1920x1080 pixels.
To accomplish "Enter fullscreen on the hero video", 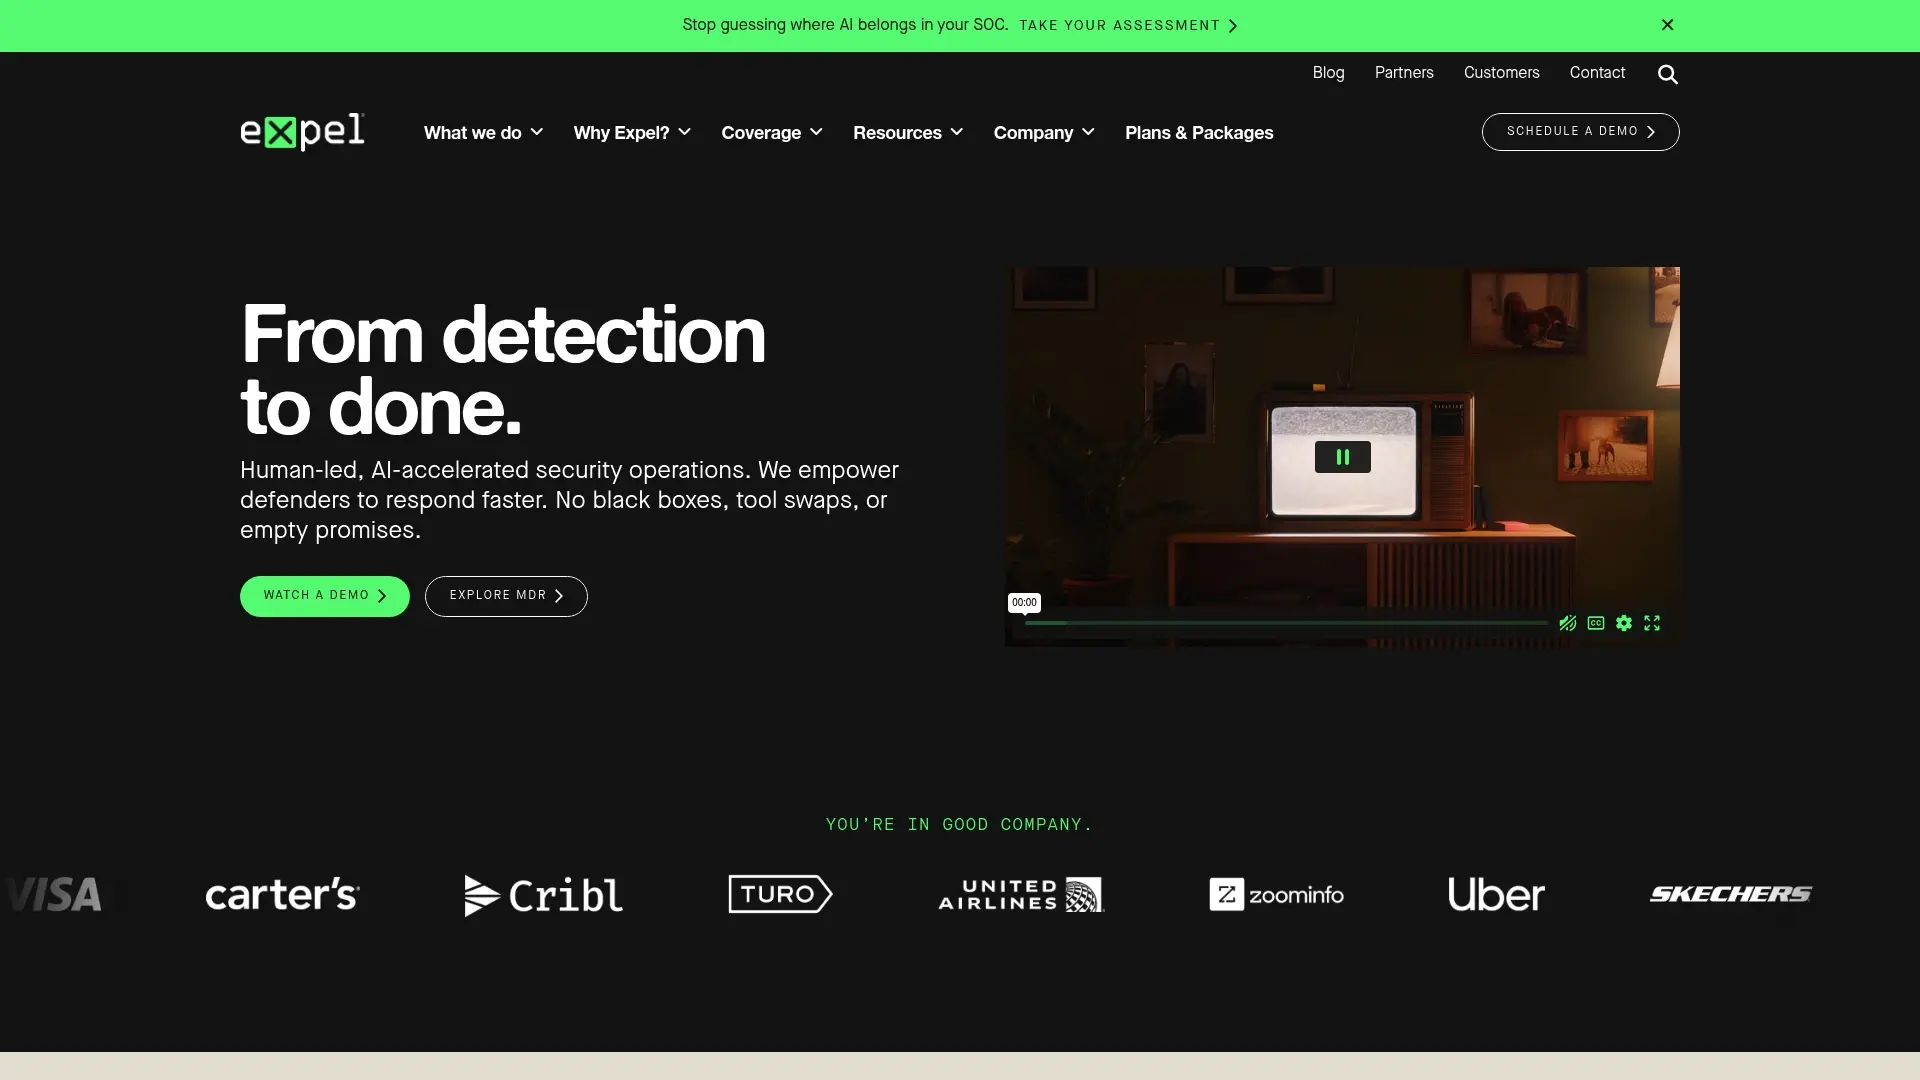I will (1652, 623).
